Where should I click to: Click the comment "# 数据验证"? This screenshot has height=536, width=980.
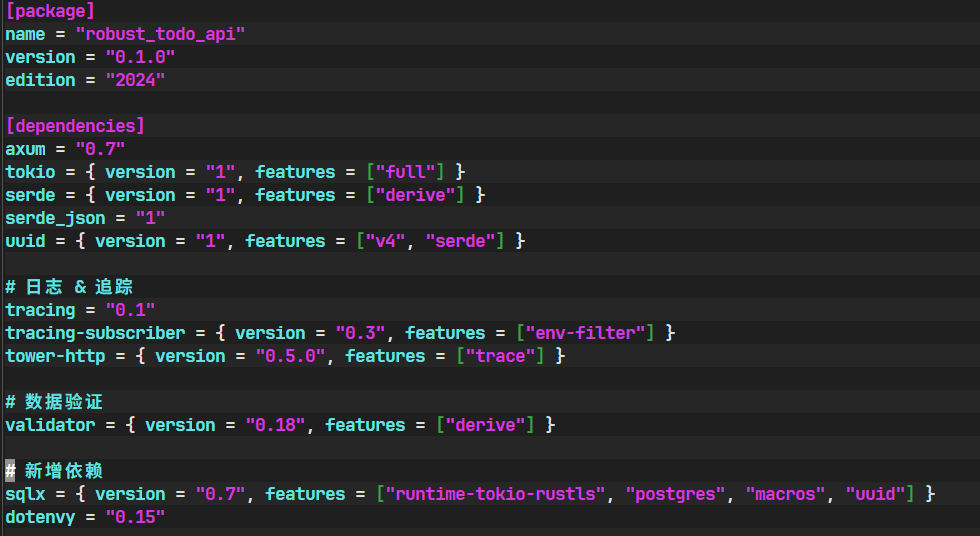54,402
